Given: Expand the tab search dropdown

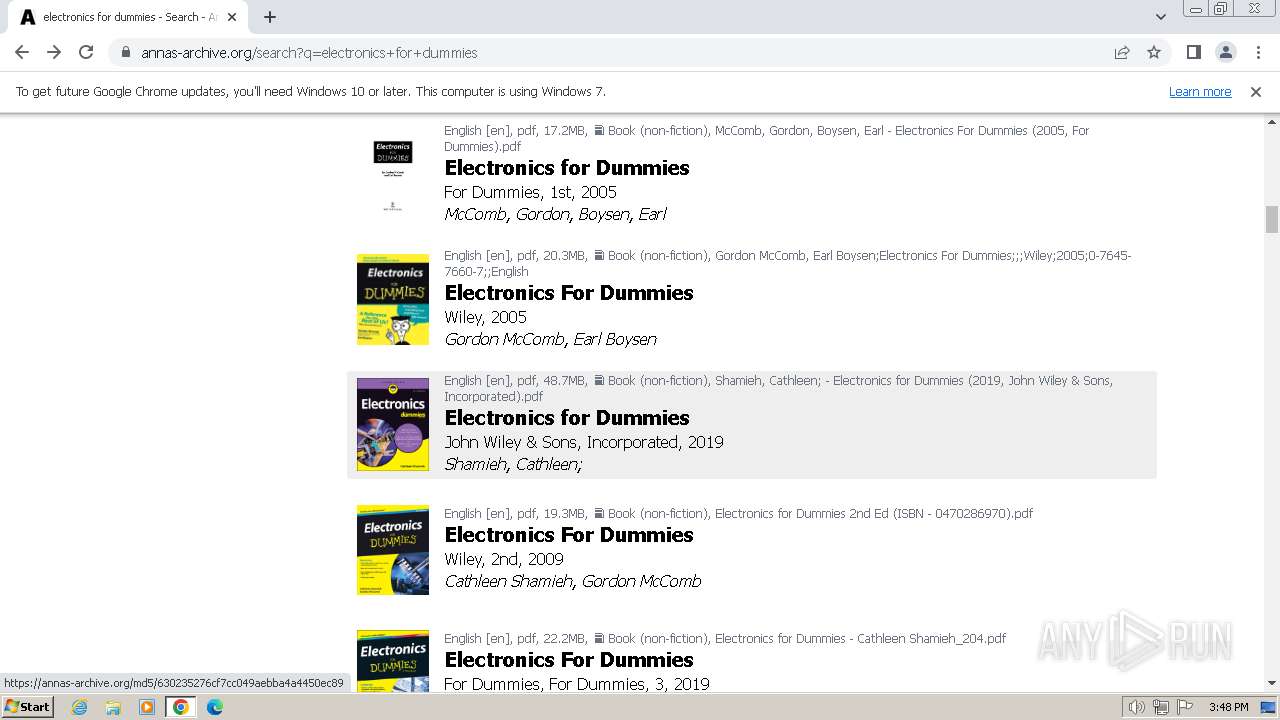Looking at the screenshot, I should pyautogui.click(x=1160, y=17).
